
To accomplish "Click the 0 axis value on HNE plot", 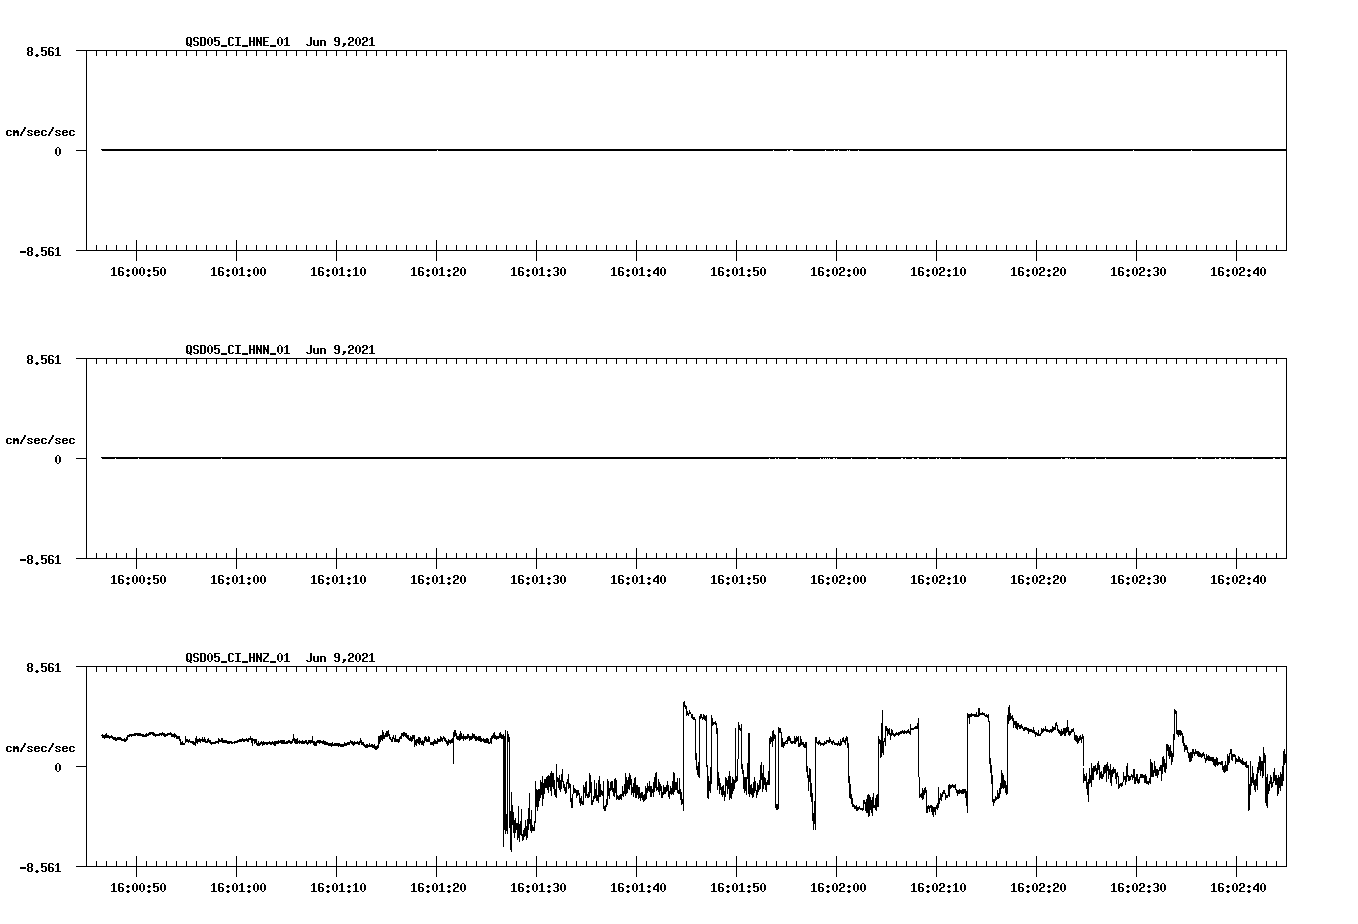I will (58, 152).
